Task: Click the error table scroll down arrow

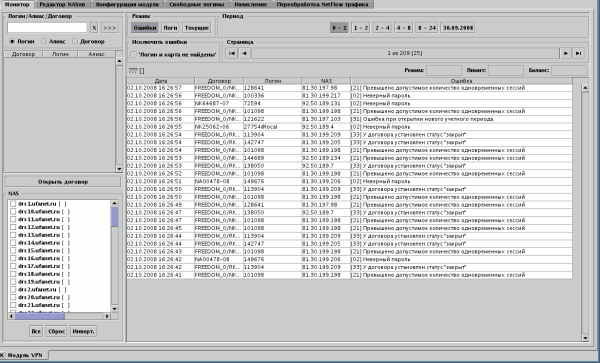Action: click(585, 338)
